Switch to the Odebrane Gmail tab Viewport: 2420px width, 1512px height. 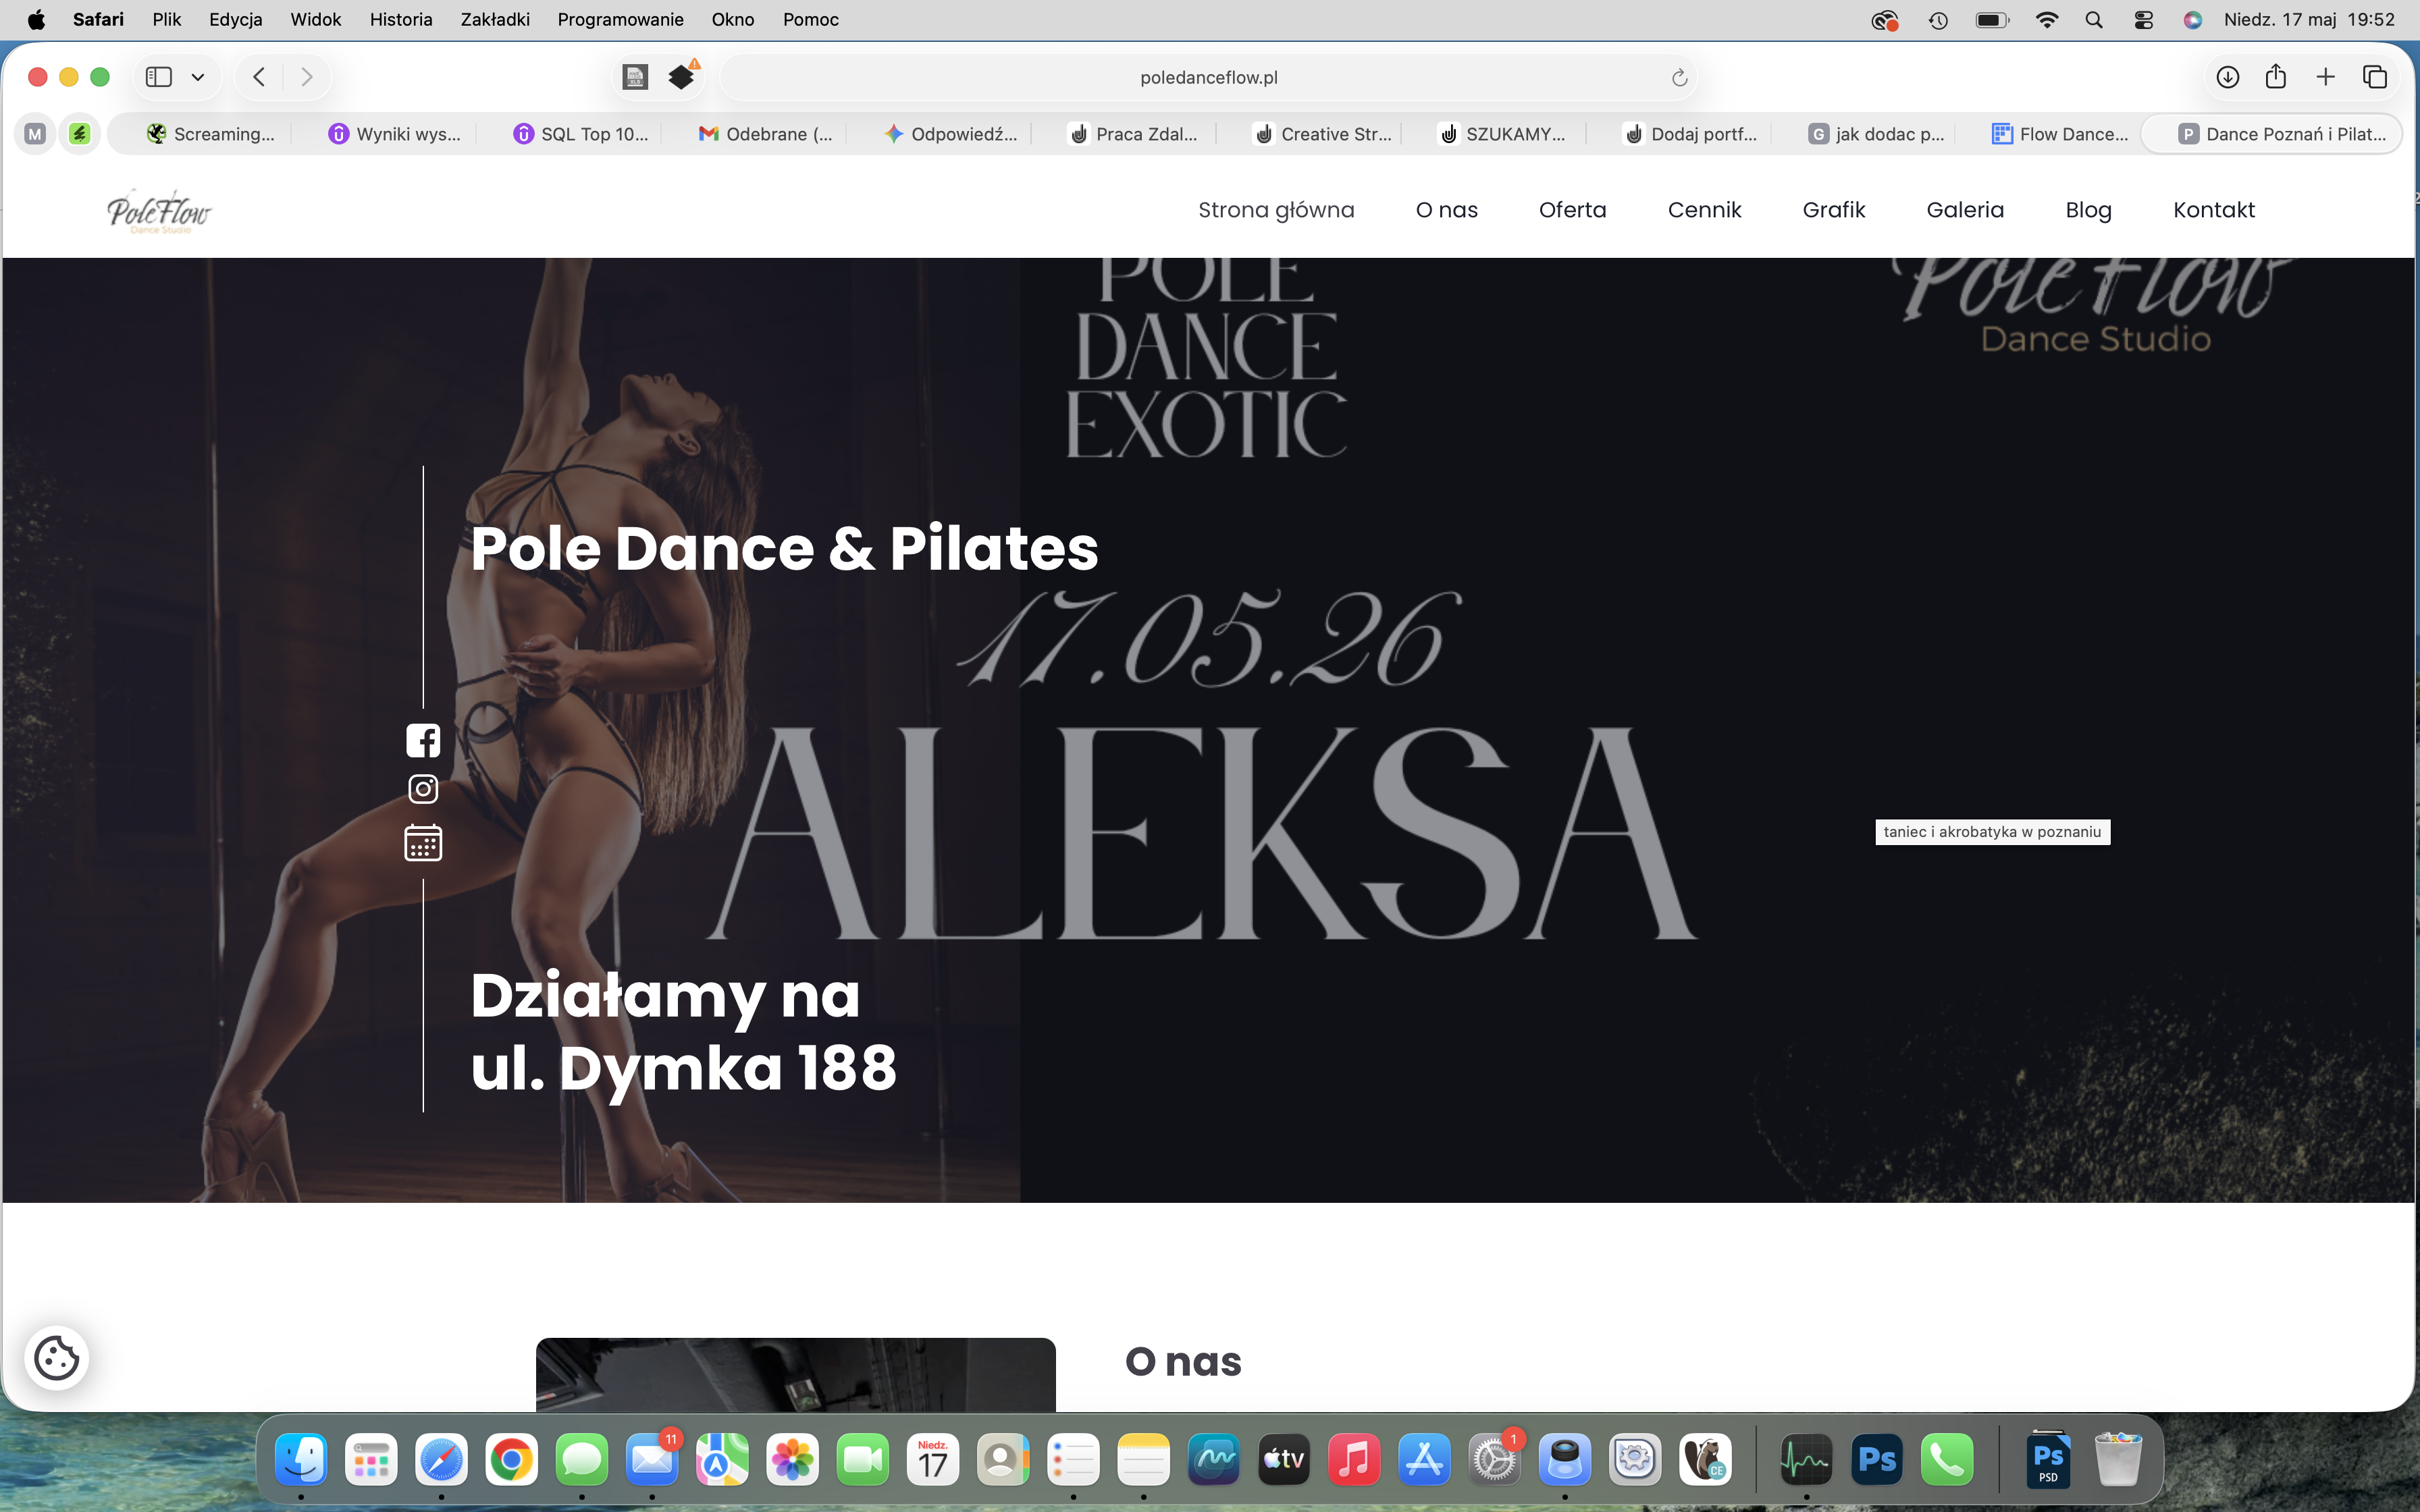pos(765,134)
